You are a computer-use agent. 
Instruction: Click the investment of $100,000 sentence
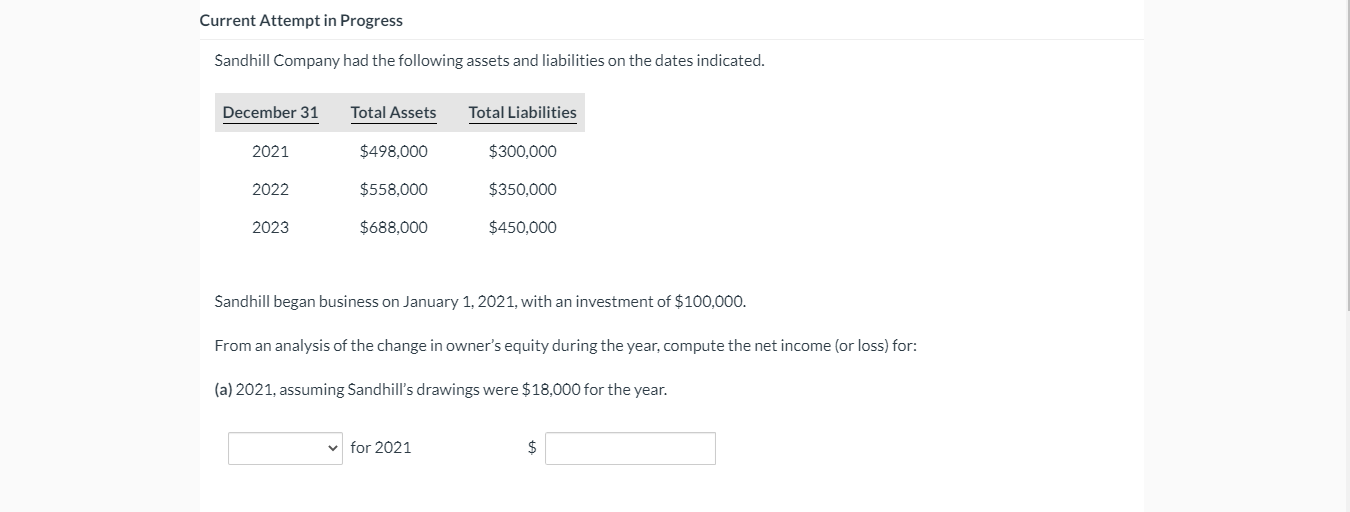pos(480,301)
